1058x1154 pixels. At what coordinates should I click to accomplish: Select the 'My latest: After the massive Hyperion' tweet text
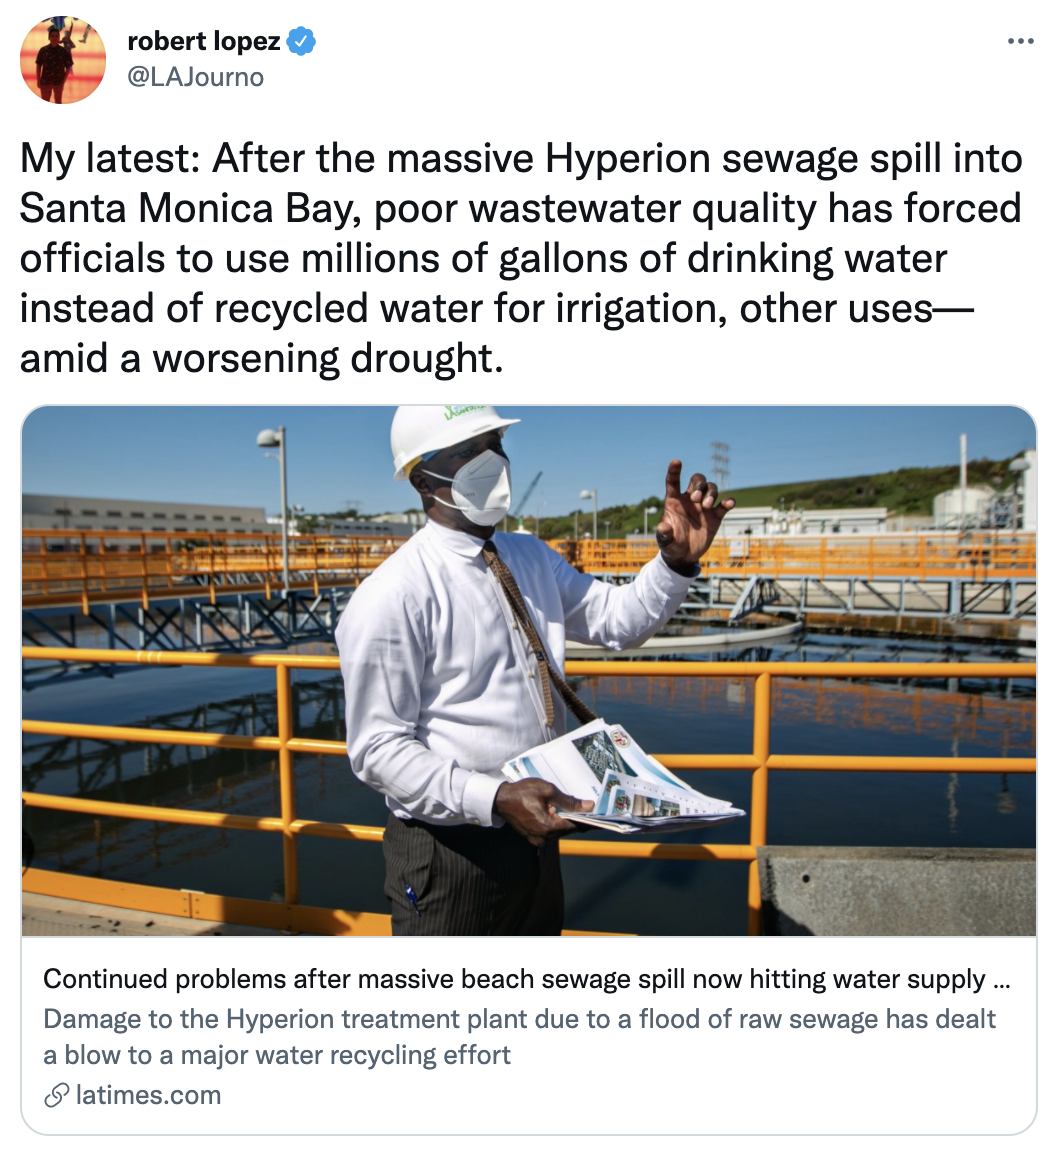point(521,258)
